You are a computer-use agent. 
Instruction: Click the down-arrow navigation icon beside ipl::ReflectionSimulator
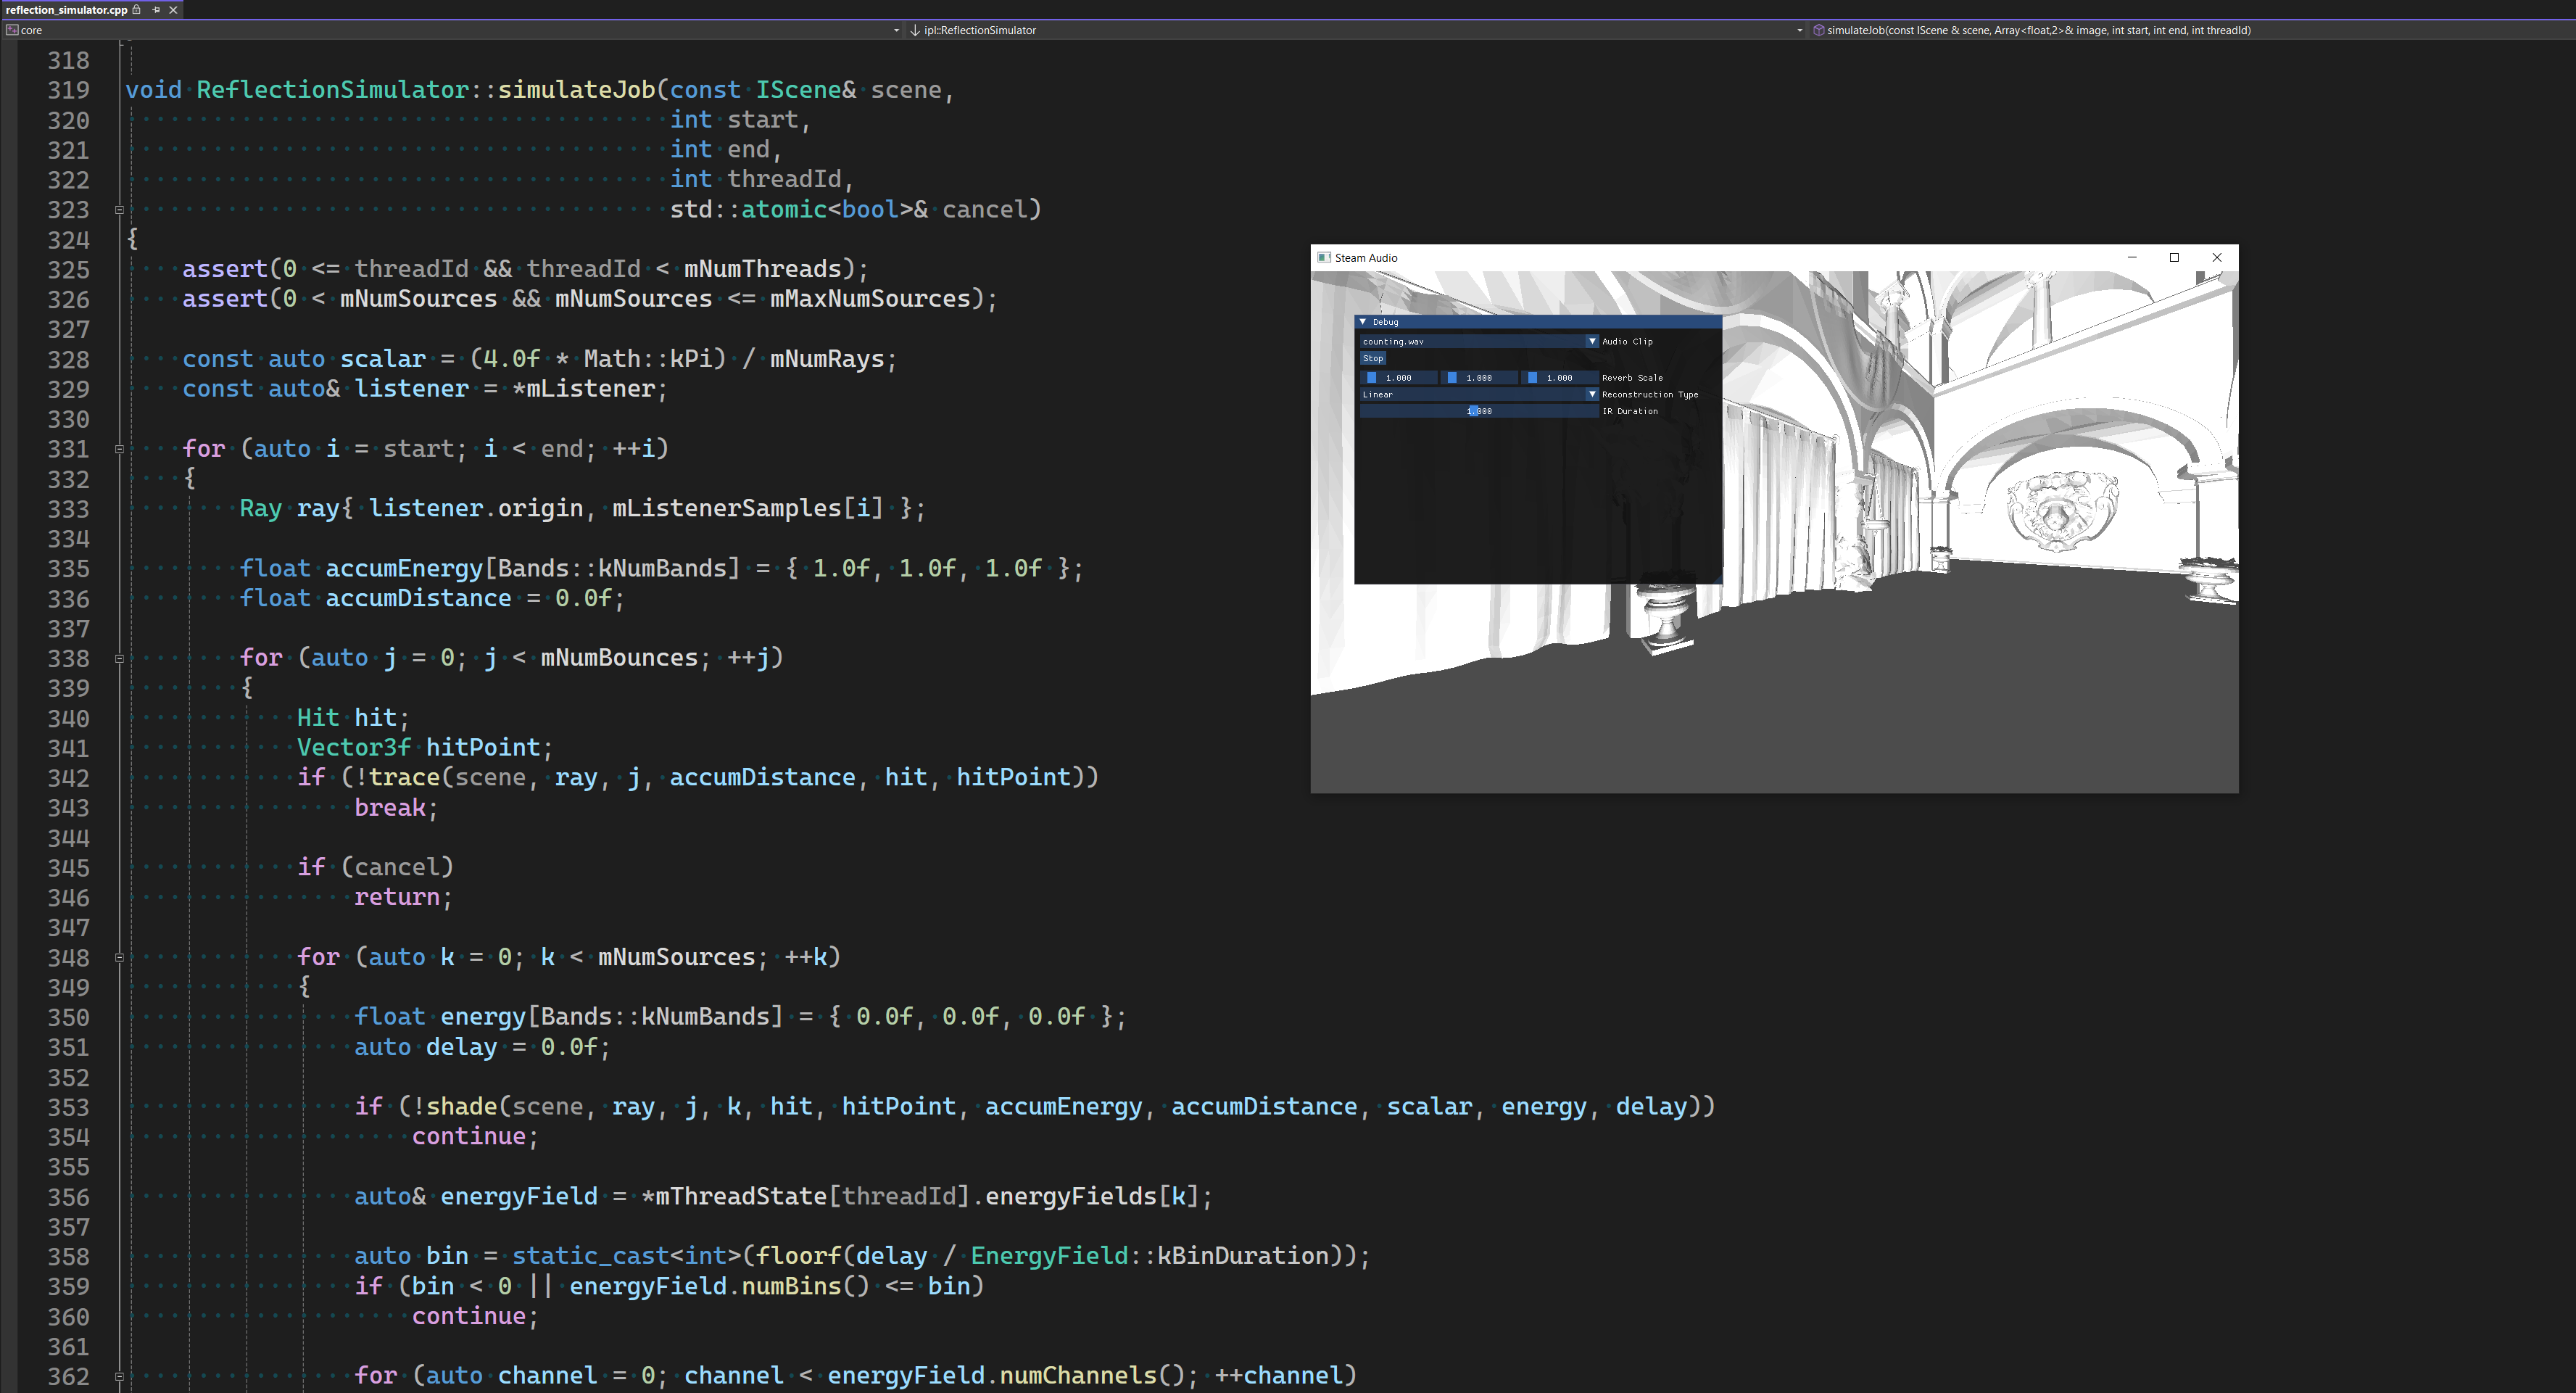click(916, 30)
